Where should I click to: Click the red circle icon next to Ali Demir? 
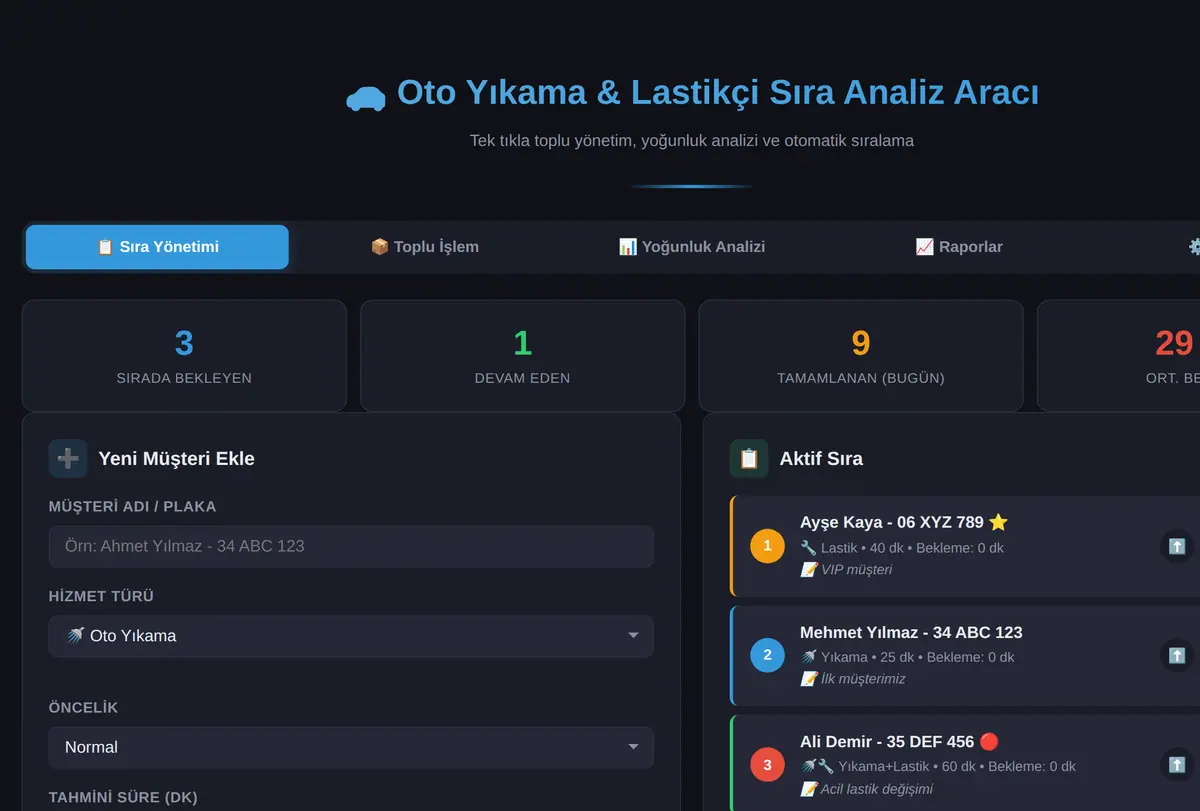click(989, 742)
